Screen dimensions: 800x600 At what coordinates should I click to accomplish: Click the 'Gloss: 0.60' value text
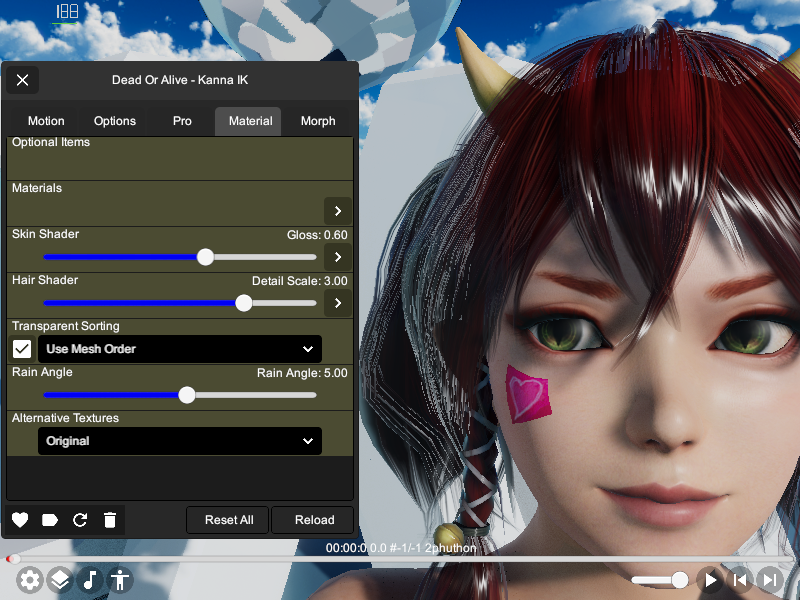pyautogui.click(x=317, y=235)
